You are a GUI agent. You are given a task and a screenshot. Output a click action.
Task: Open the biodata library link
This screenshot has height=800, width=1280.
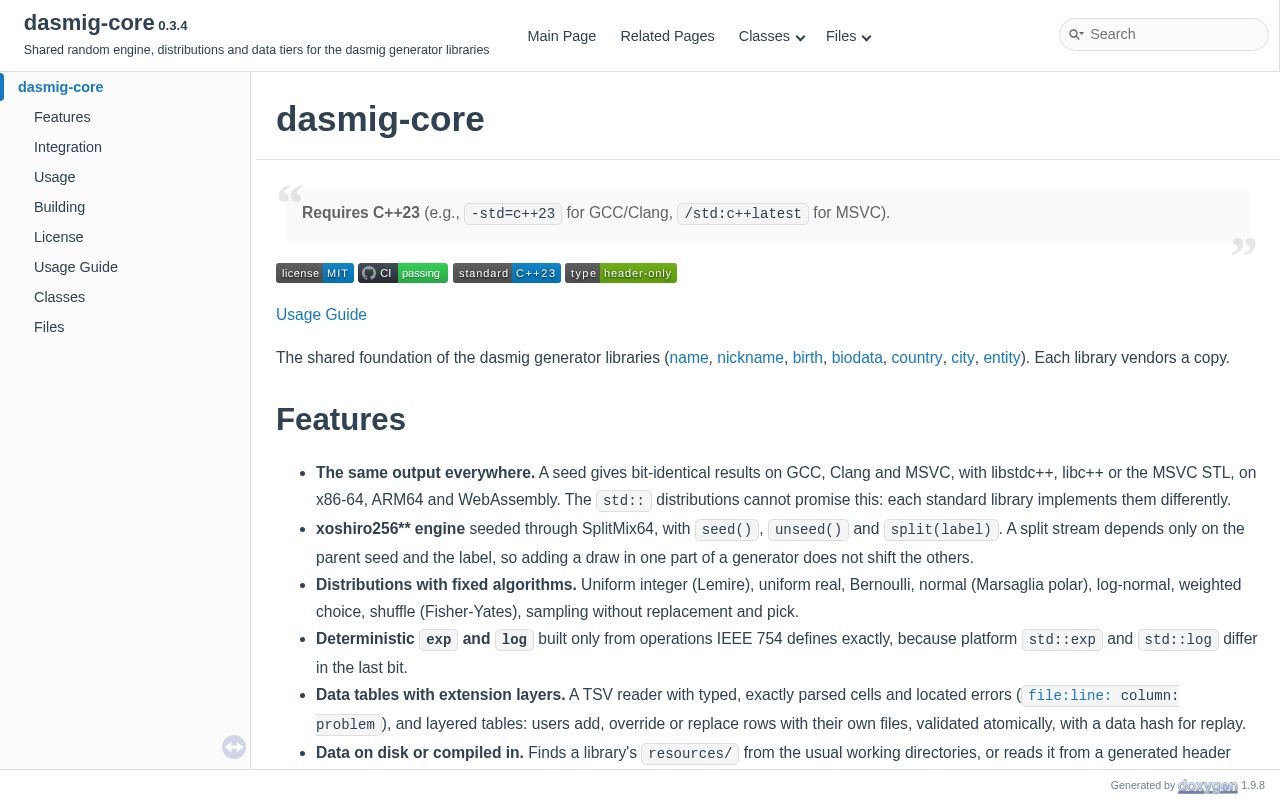click(x=857, y=357)
